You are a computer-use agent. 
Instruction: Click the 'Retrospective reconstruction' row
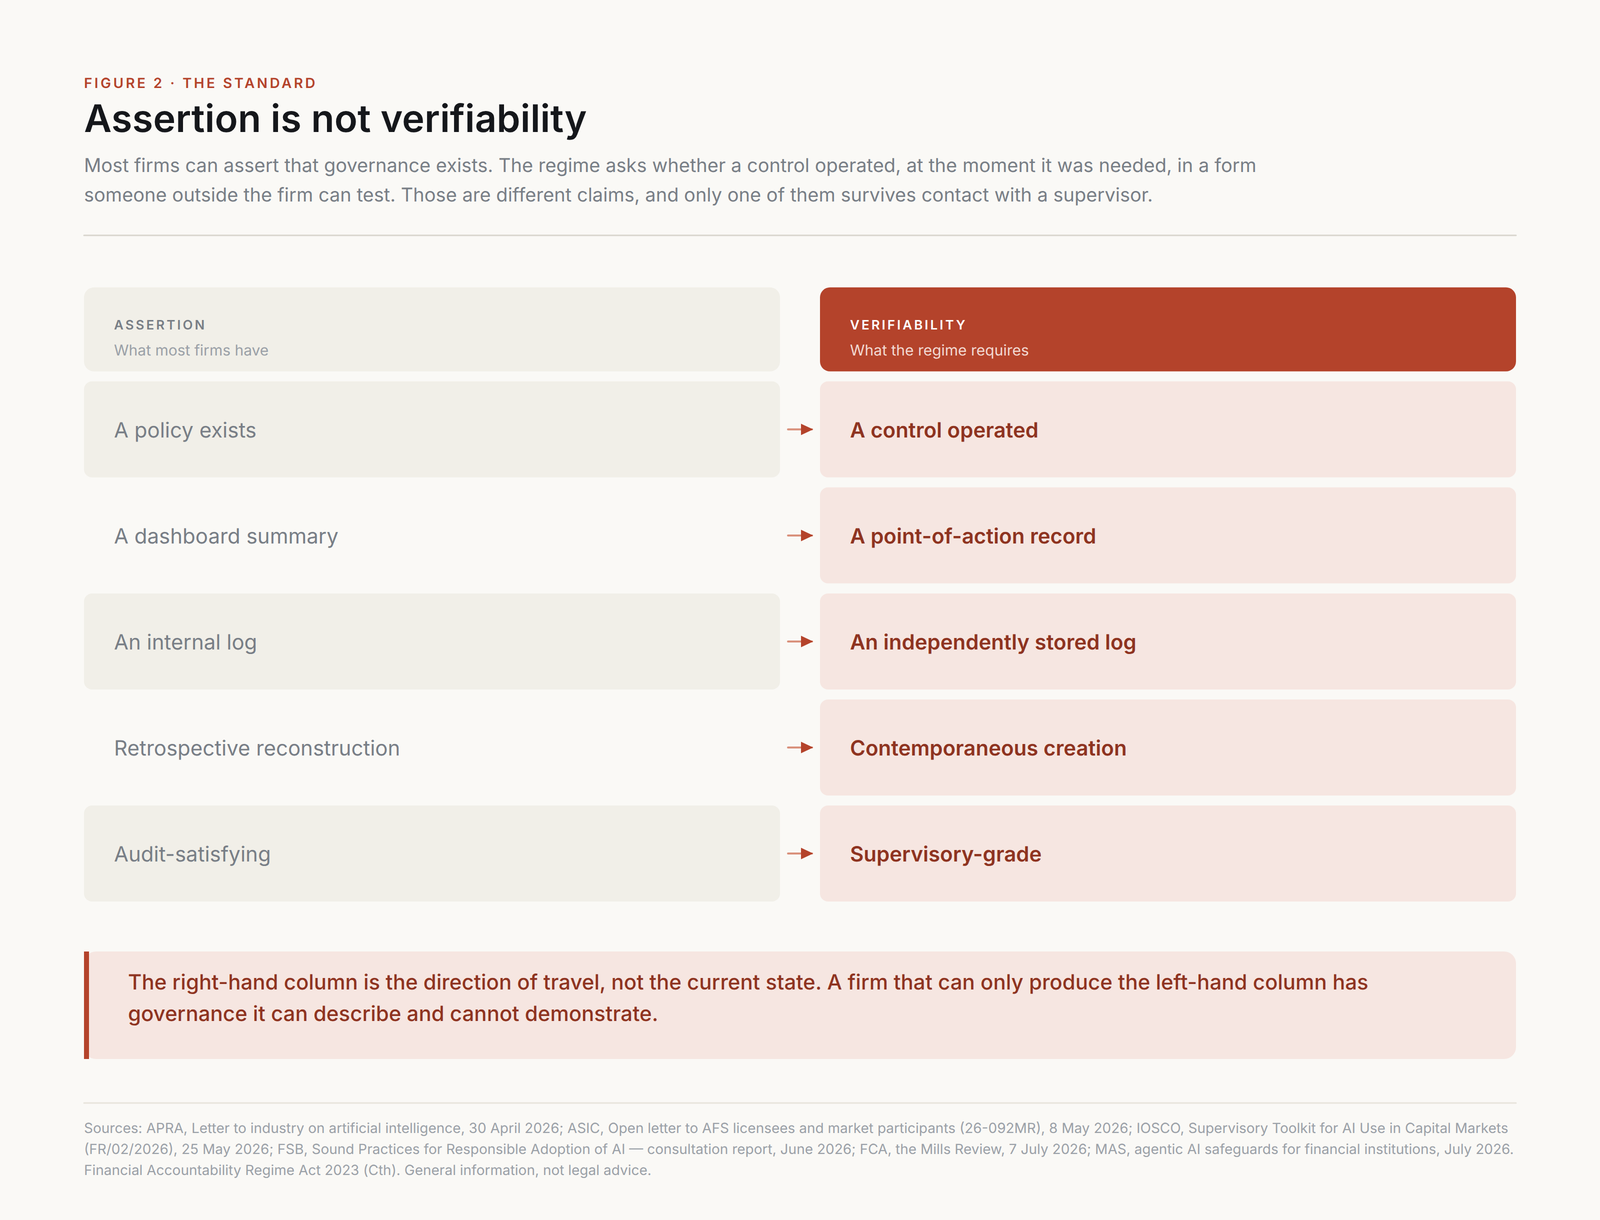pyautogui.click(x=432, y=748)
